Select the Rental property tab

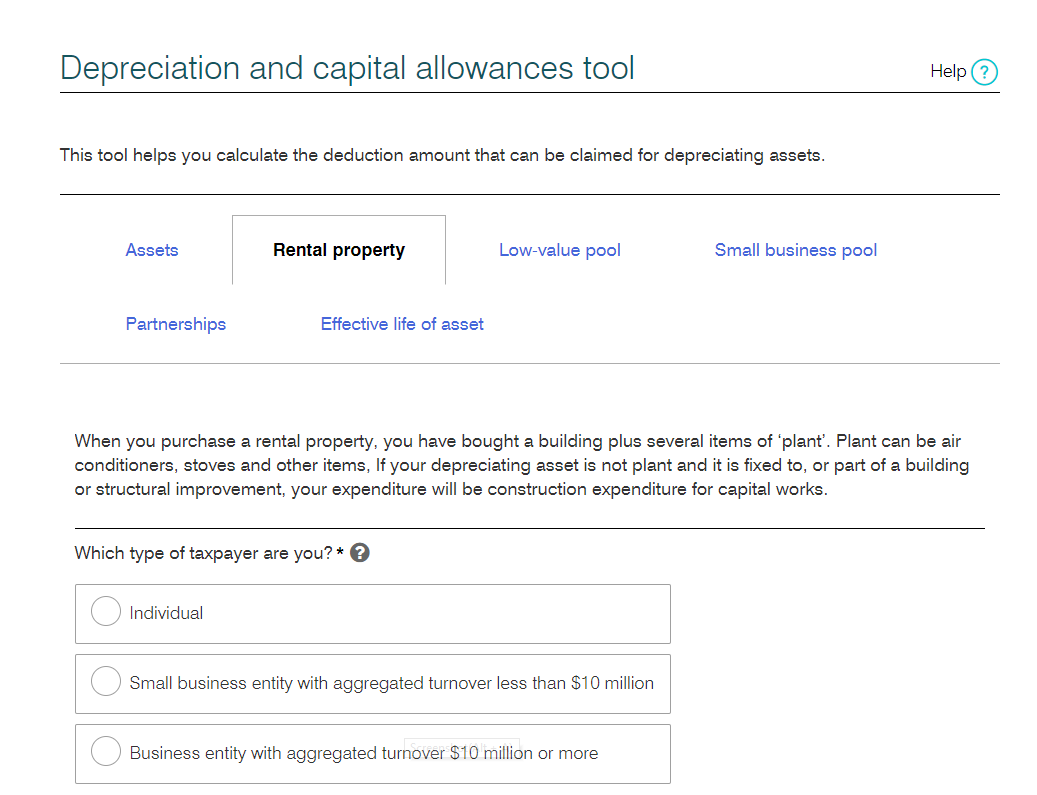[x=339, y=250]
